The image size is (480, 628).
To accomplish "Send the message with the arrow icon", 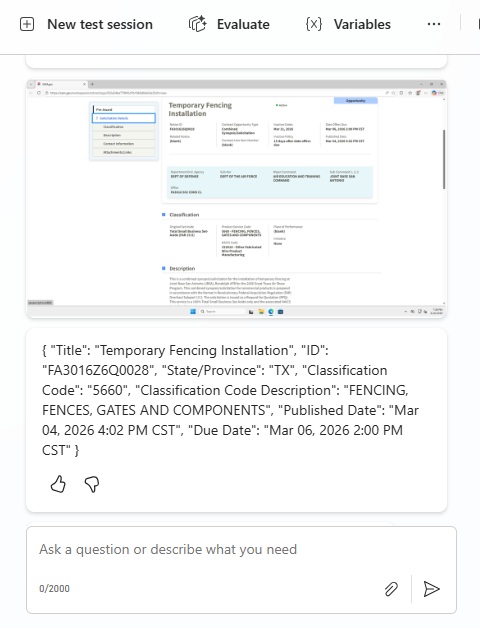I will (x=432, y=589).
